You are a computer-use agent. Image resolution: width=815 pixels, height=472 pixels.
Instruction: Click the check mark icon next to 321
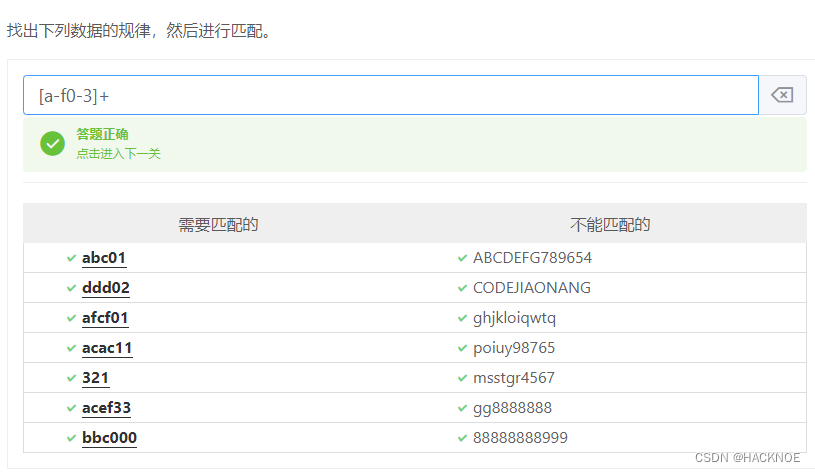point(71,378)
